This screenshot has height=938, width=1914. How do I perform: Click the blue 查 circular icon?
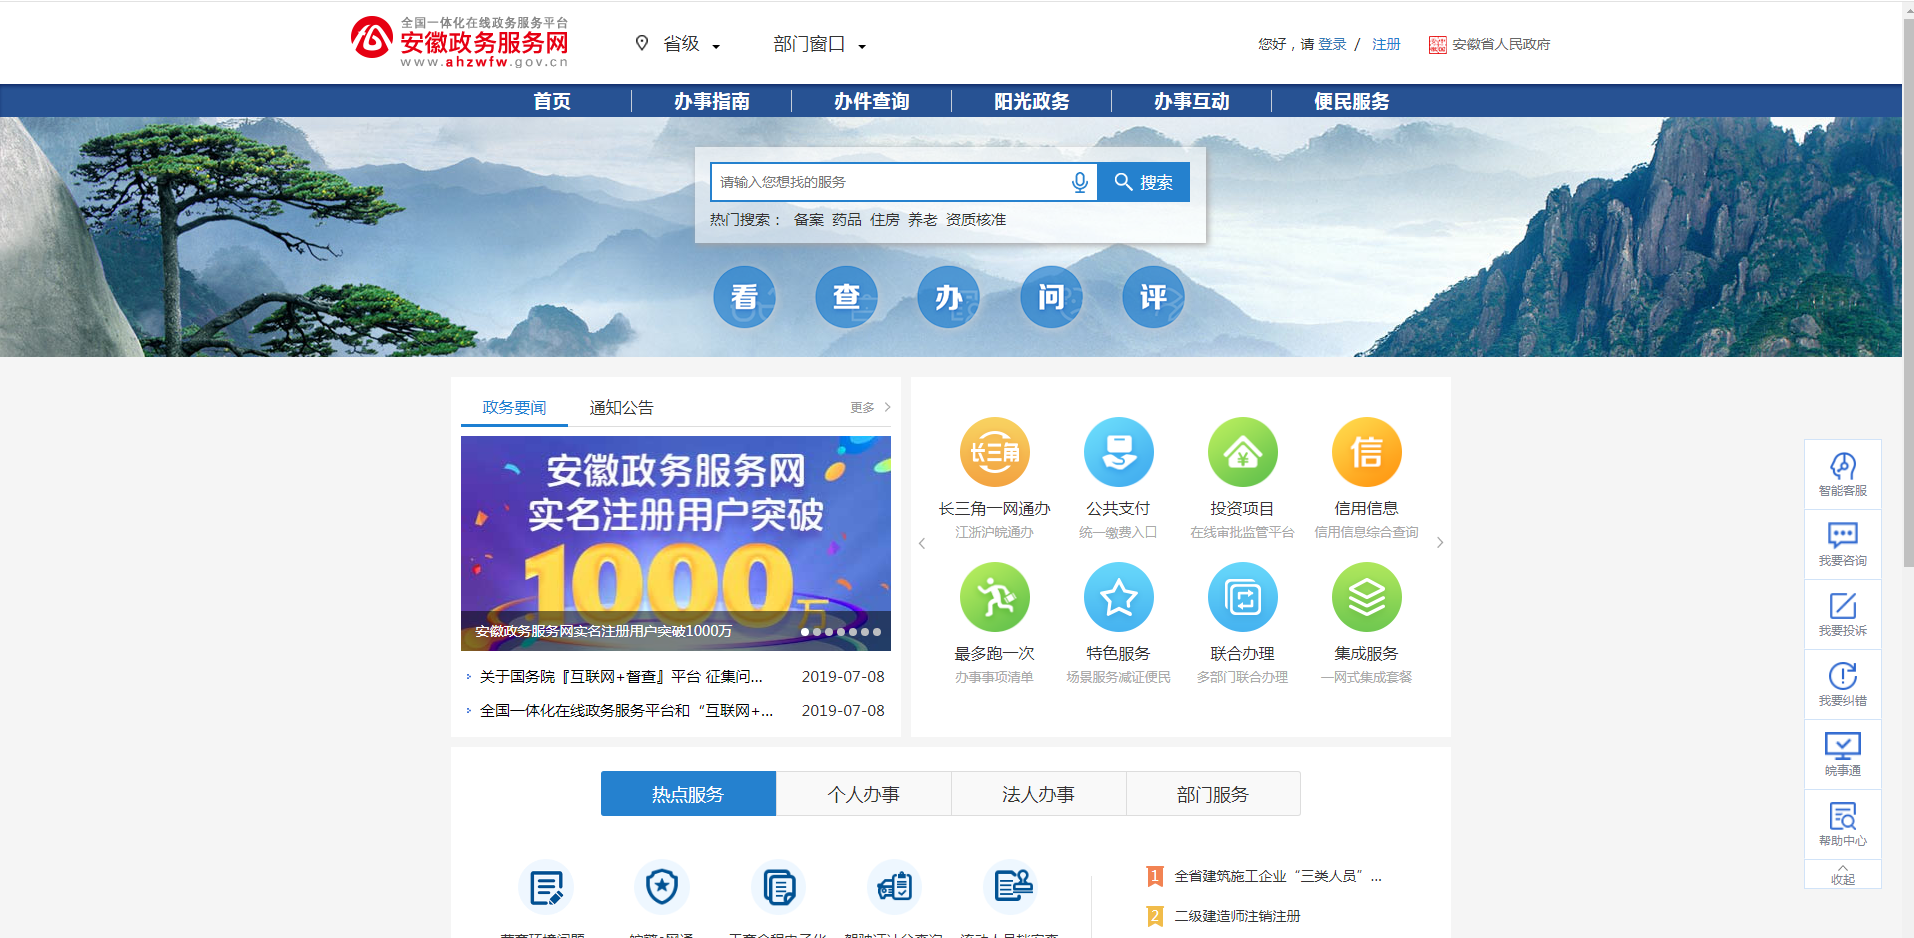pyautogui.click(x=846, y=297)
